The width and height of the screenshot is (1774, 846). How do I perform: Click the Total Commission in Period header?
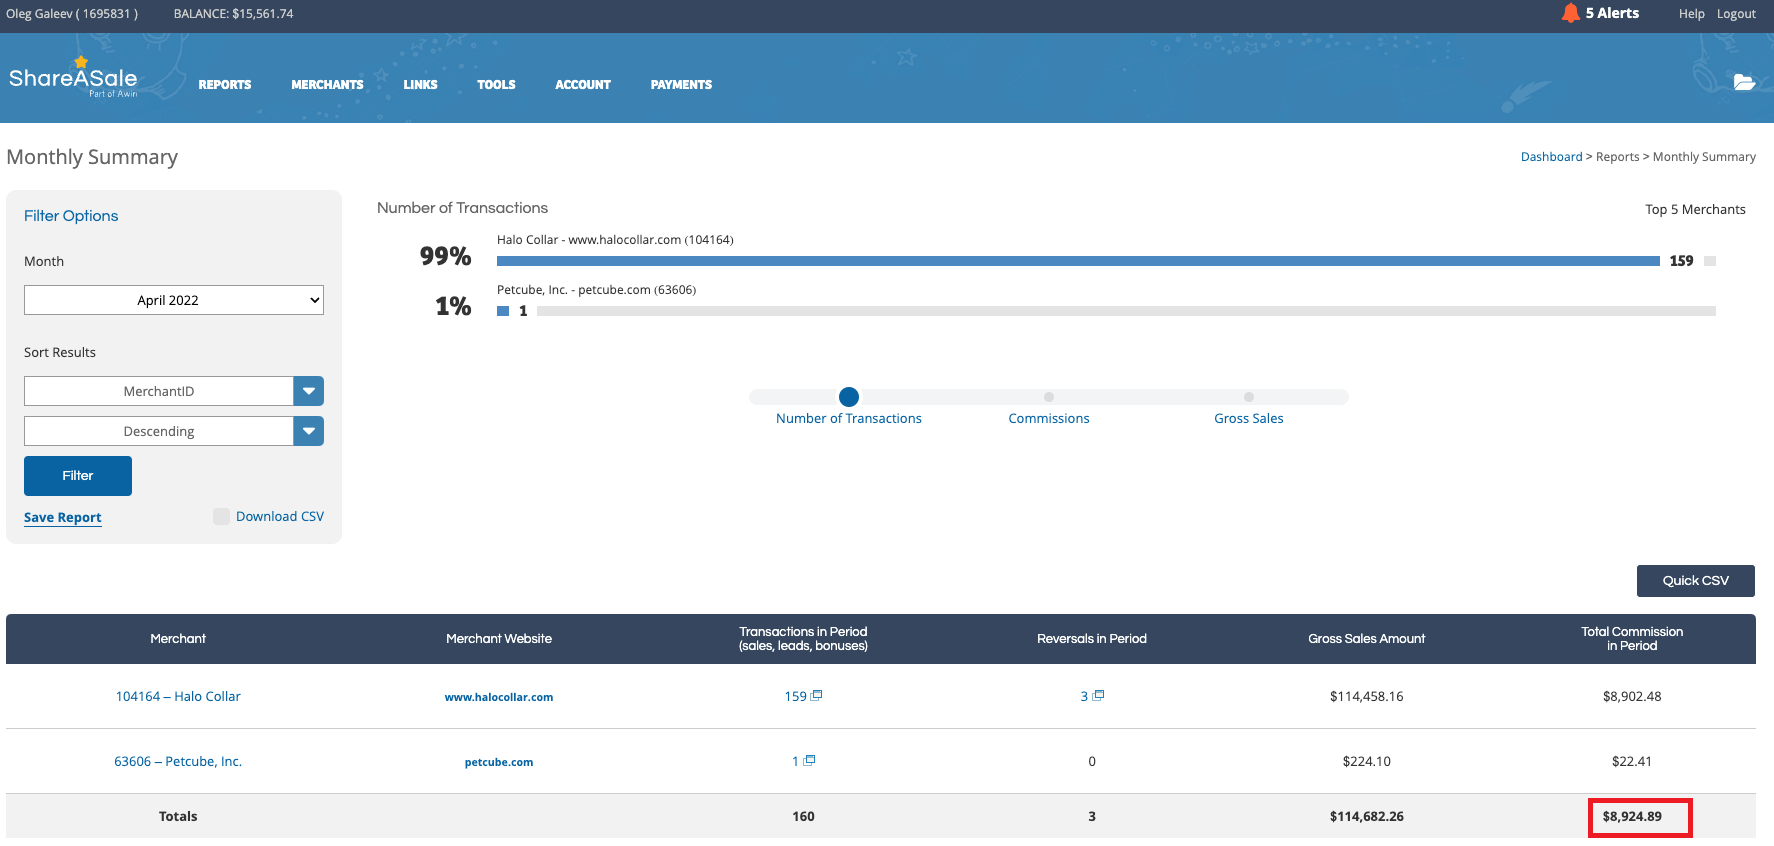pos(1632,639)
